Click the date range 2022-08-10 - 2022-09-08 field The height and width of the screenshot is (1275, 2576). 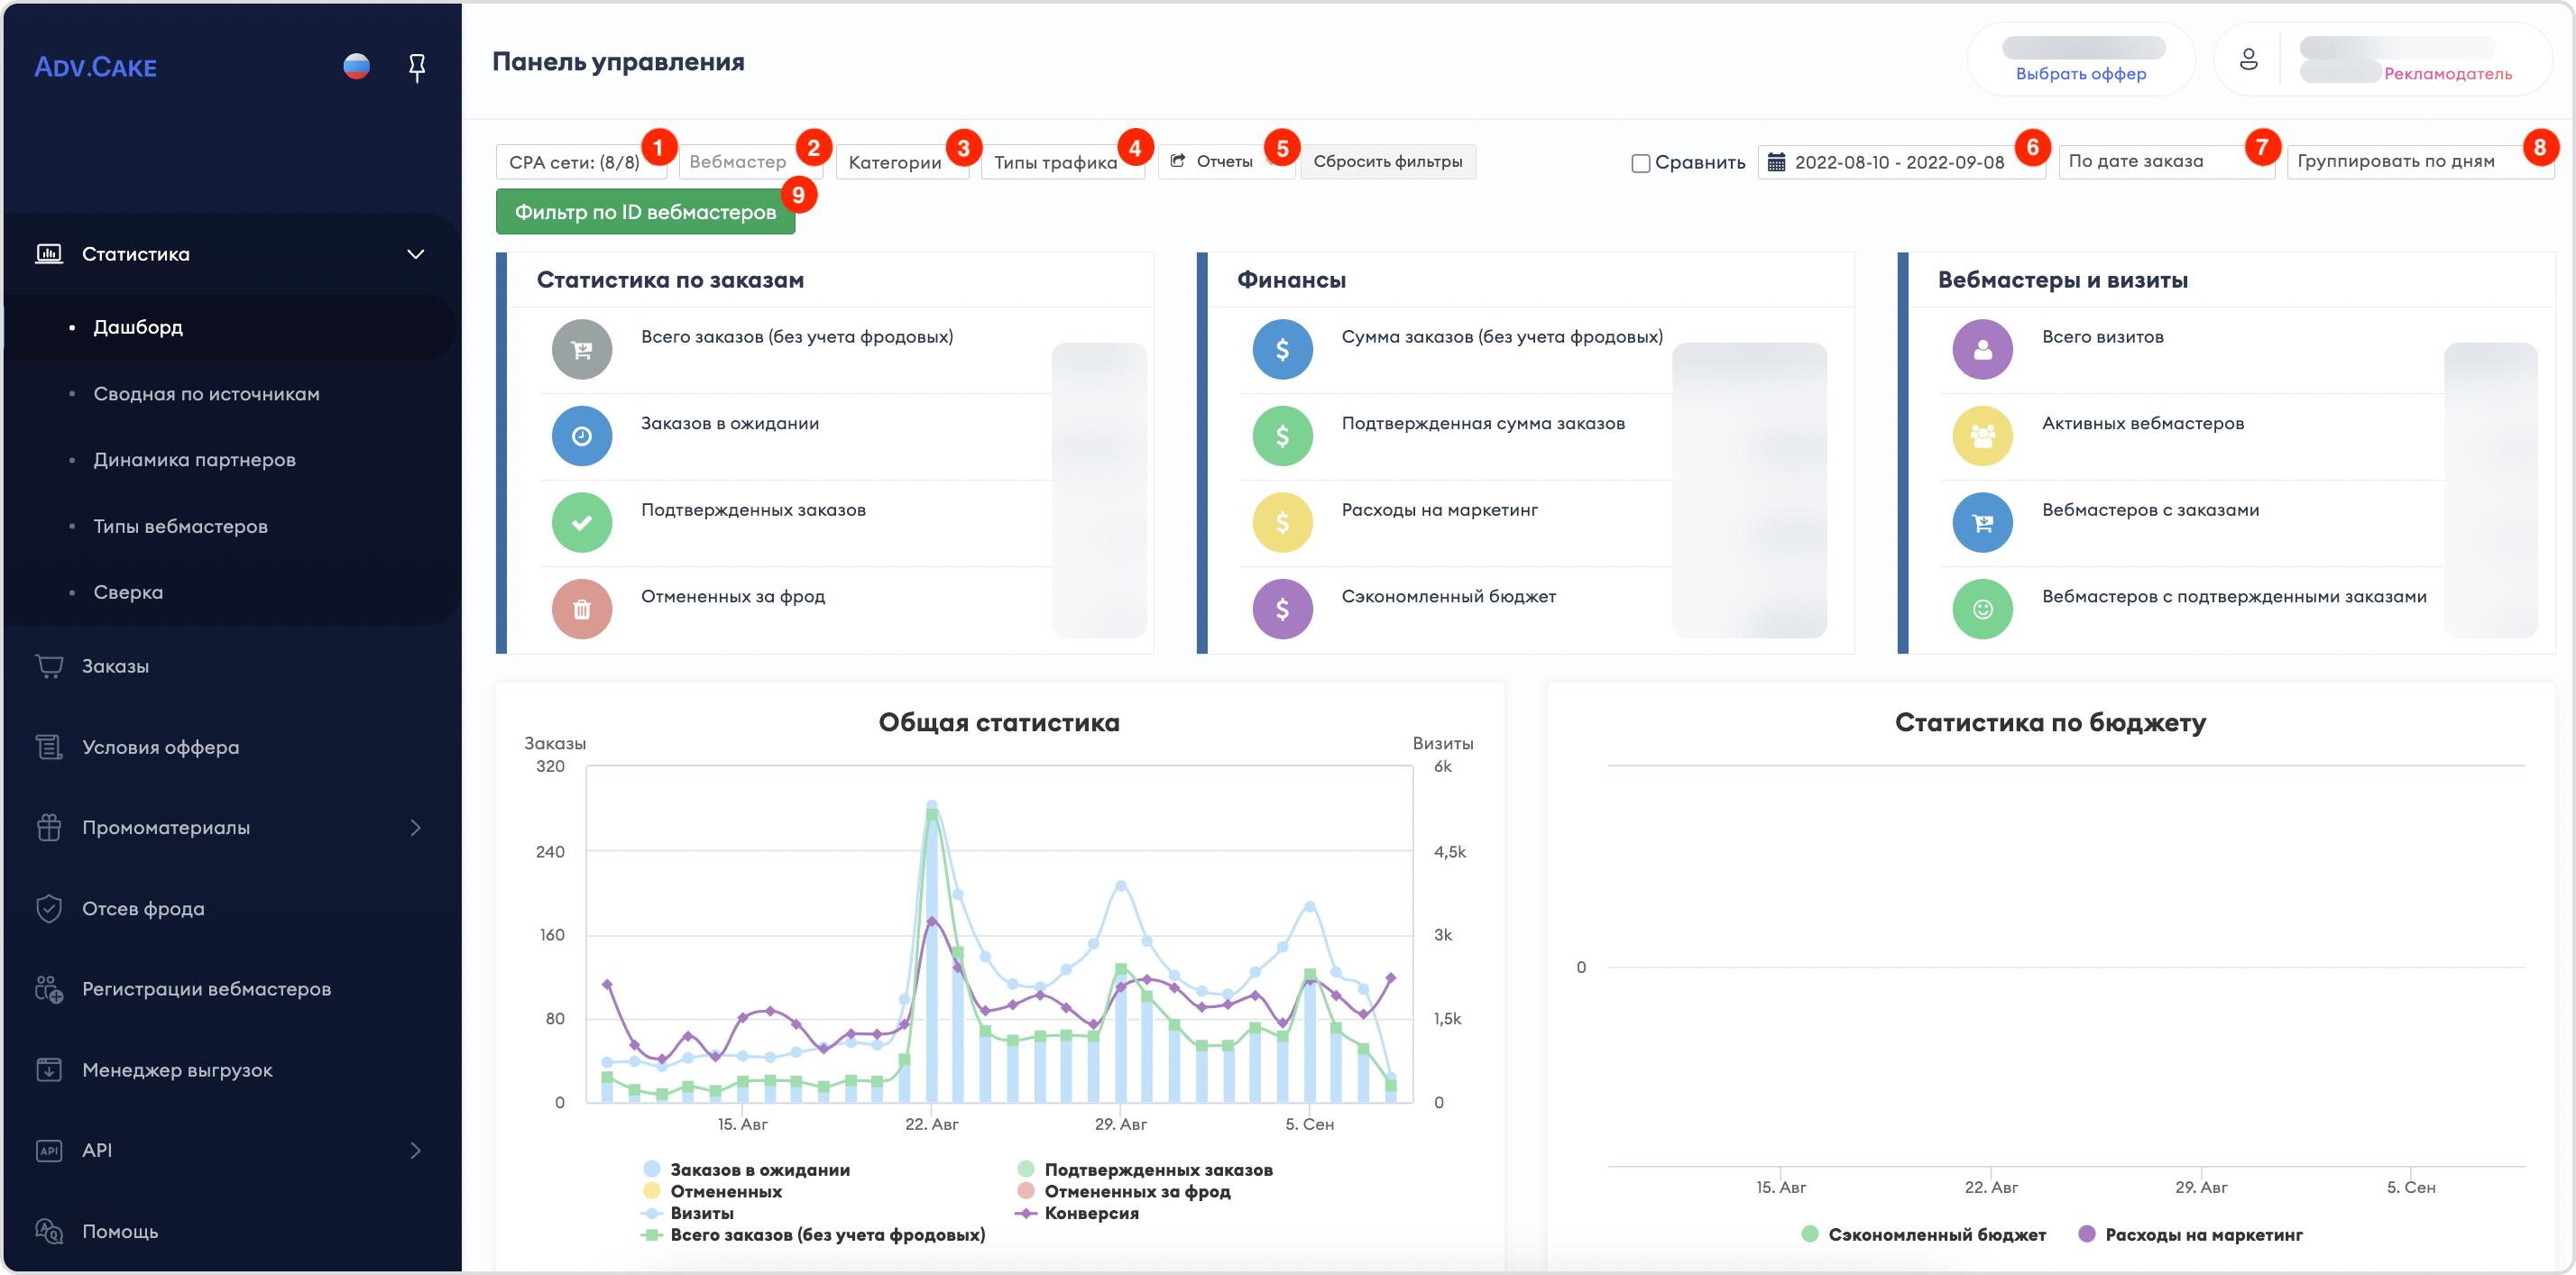coord(1901,162)
